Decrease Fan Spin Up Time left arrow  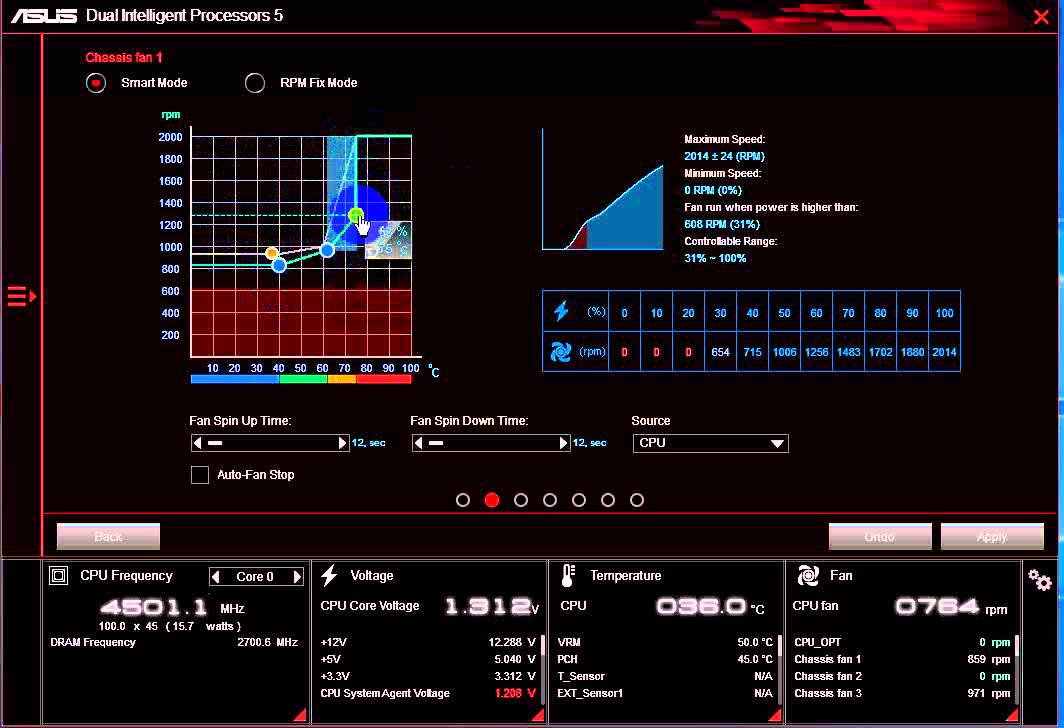pyautogui.click(x=197, y=443)
